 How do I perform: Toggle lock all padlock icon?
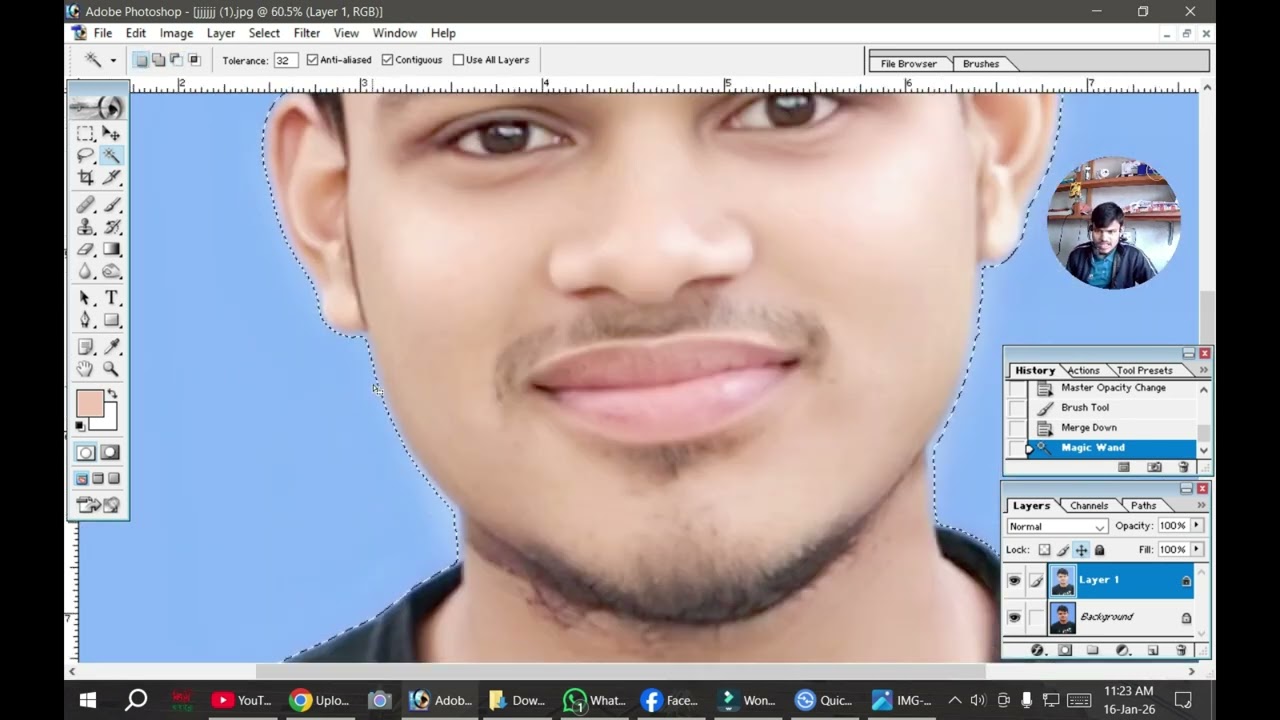pos(1100,550)
